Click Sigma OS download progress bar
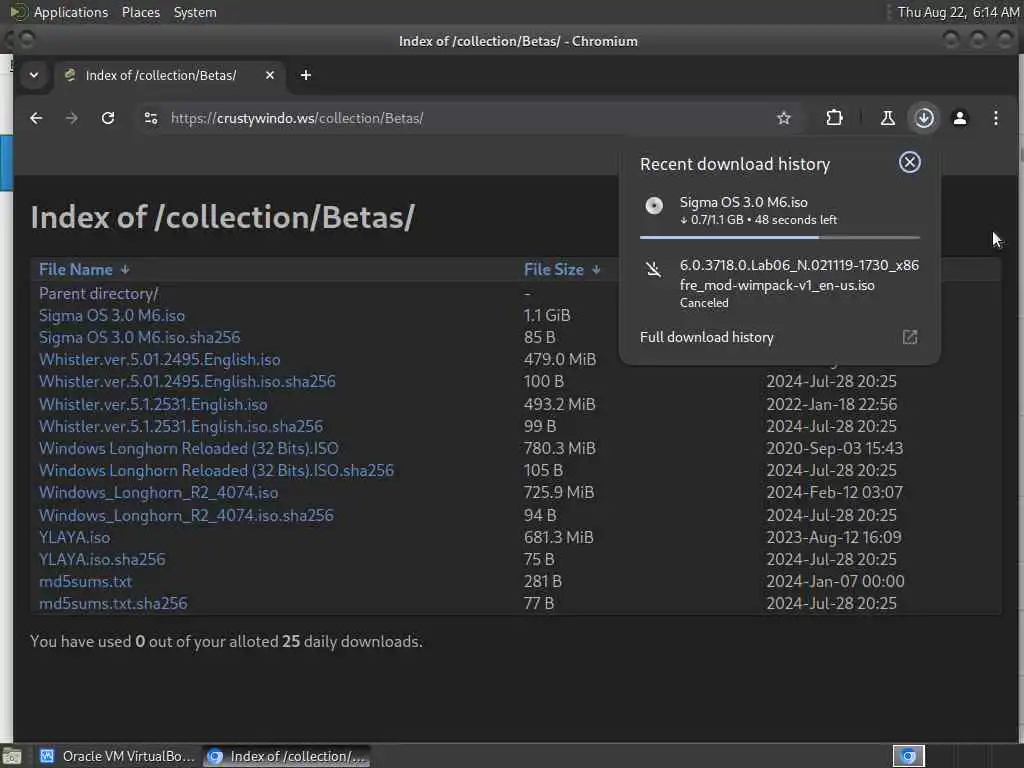 click(780, 237)
